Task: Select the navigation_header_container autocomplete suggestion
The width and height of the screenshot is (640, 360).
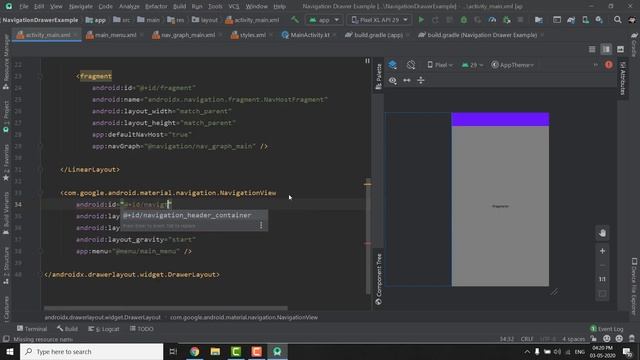Action: 194,215
